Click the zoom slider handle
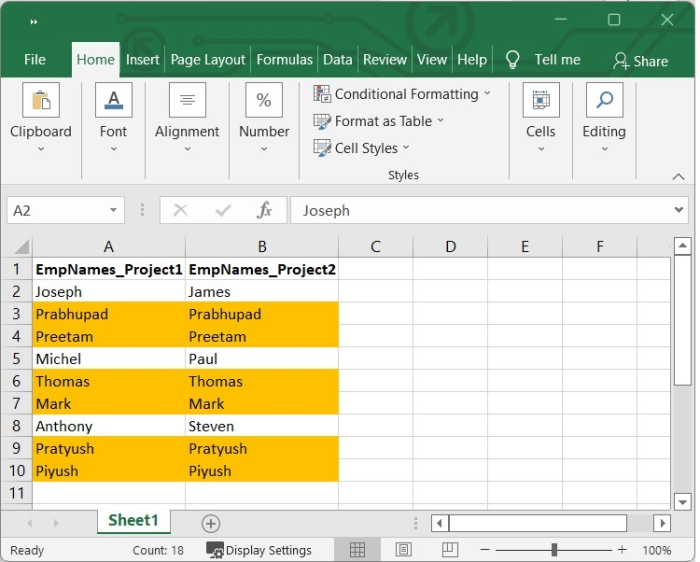Image resolution: width=700 pixels, height=562 pixels. pyautogui.click(x=554, y=550)
